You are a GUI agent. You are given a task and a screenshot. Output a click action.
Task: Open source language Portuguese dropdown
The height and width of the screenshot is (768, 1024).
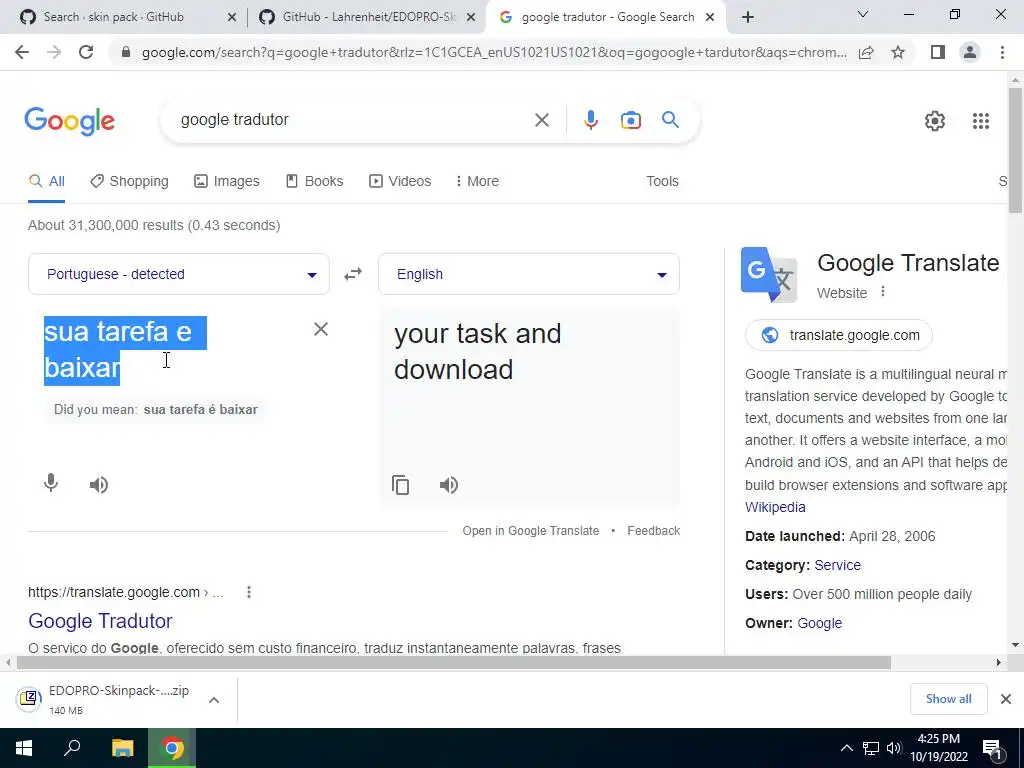(178, 274)
